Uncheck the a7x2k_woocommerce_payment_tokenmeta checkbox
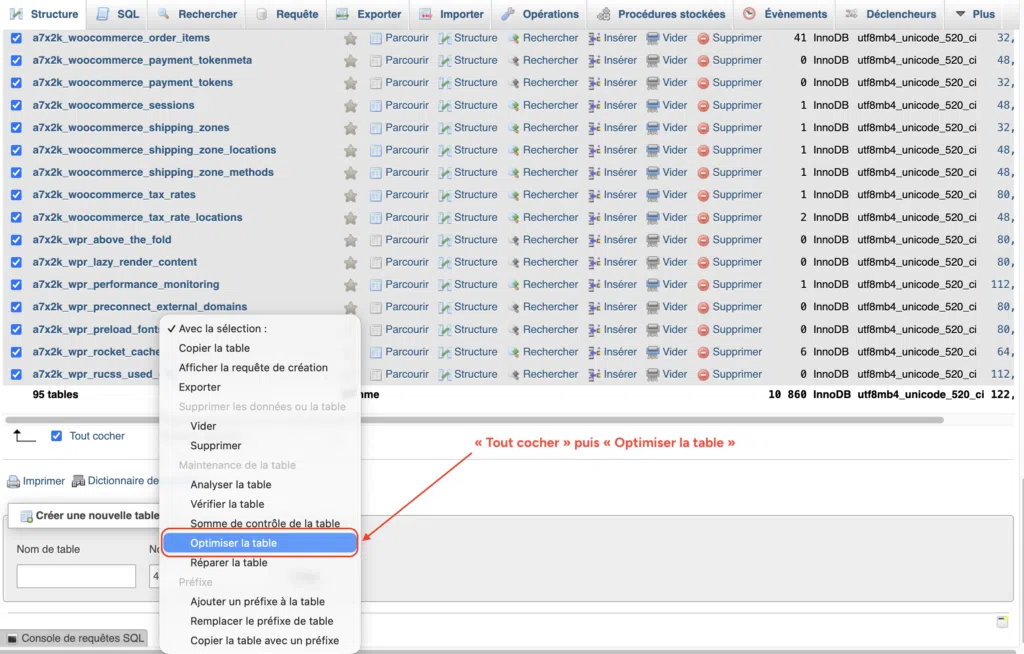1024x654 pixels. point(16,61)
